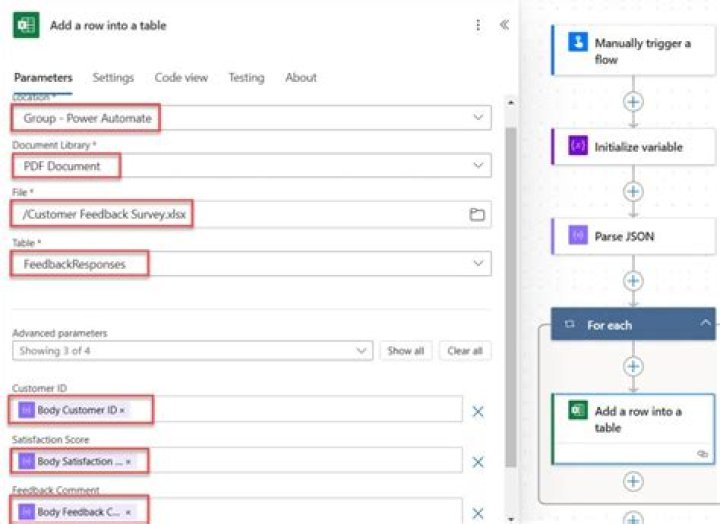The width and height of the screenshot is (720, 524).
Task: Remove the Body Customer ID token
Action: pos(122,411)
